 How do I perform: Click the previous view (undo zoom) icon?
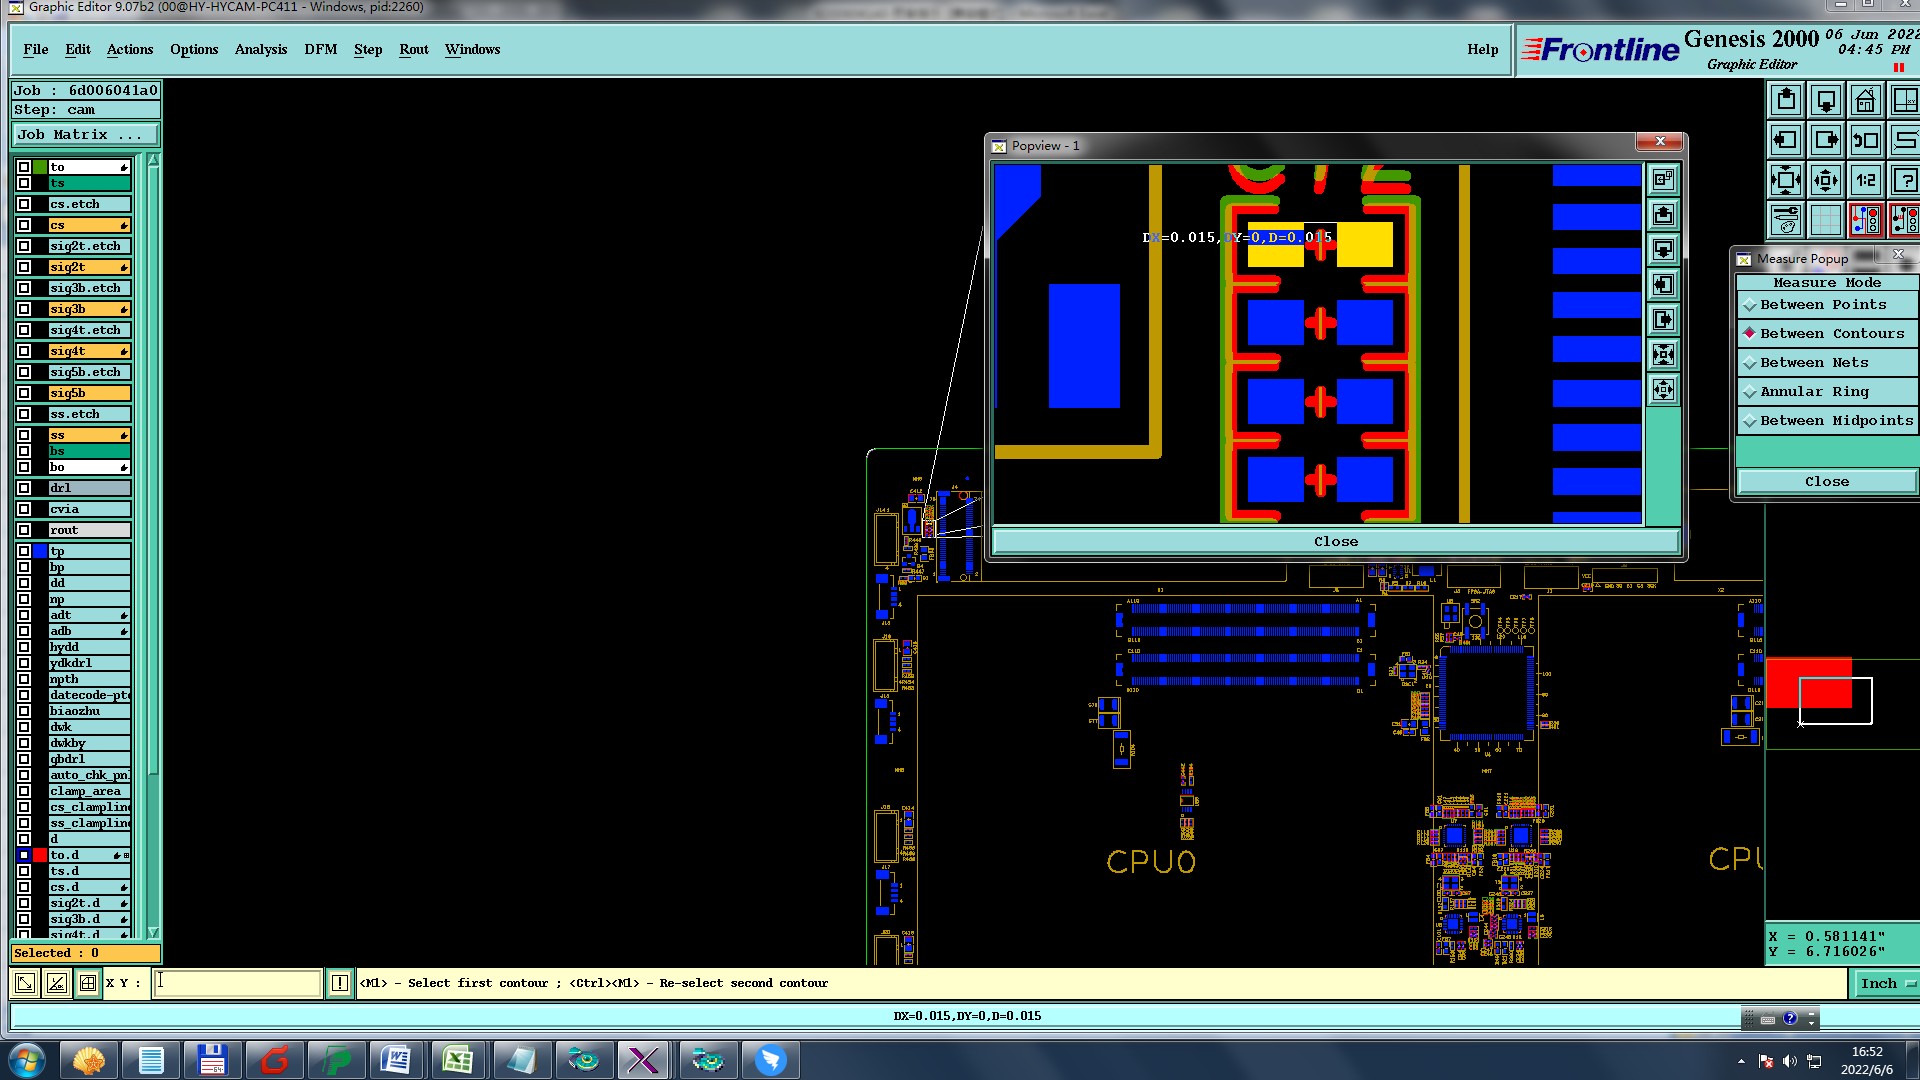1865,141
